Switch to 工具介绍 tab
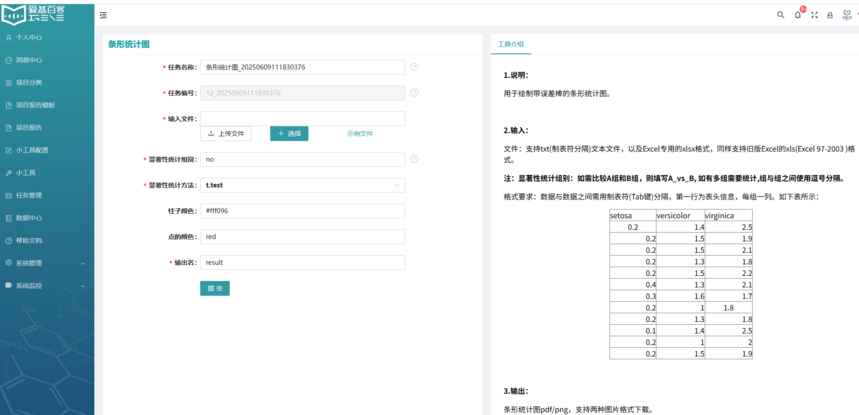This screenshot has width=859, height=415. 511,45
